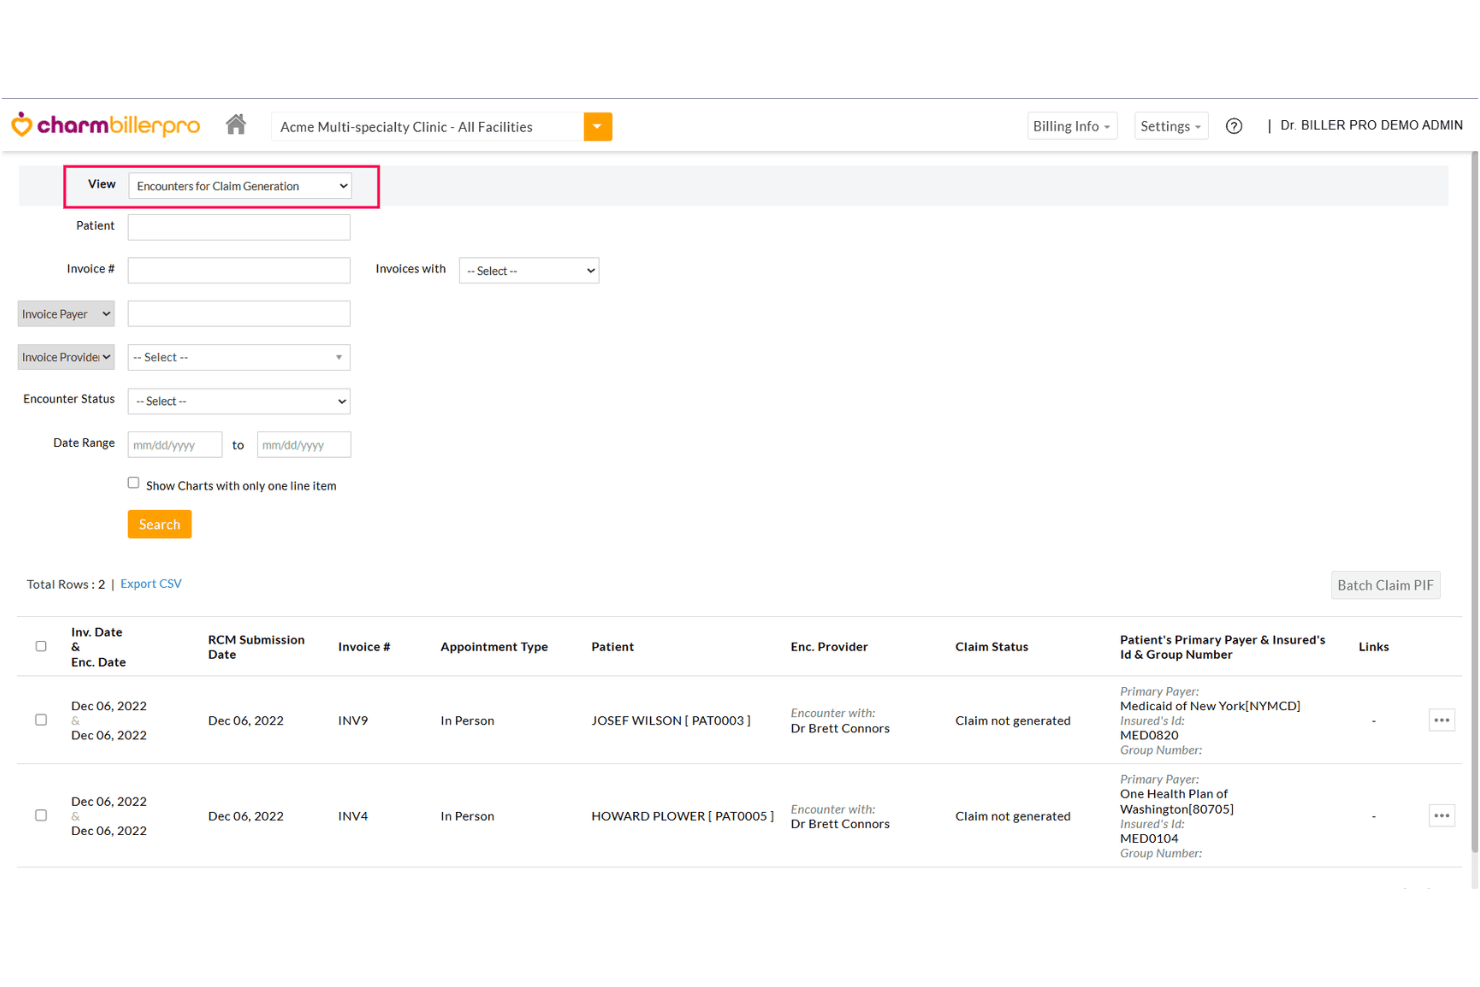The image size is (1480, 987).
Task: Click Total Rows : 2 text
Action: pos(66,585)
